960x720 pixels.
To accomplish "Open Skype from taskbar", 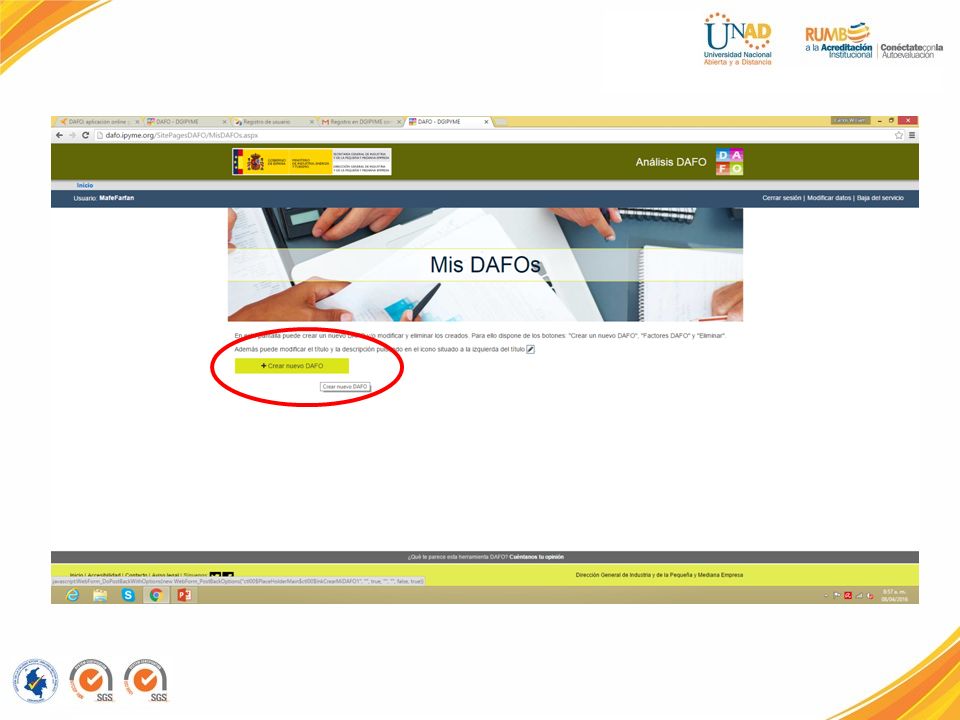I will coord(128,595).
